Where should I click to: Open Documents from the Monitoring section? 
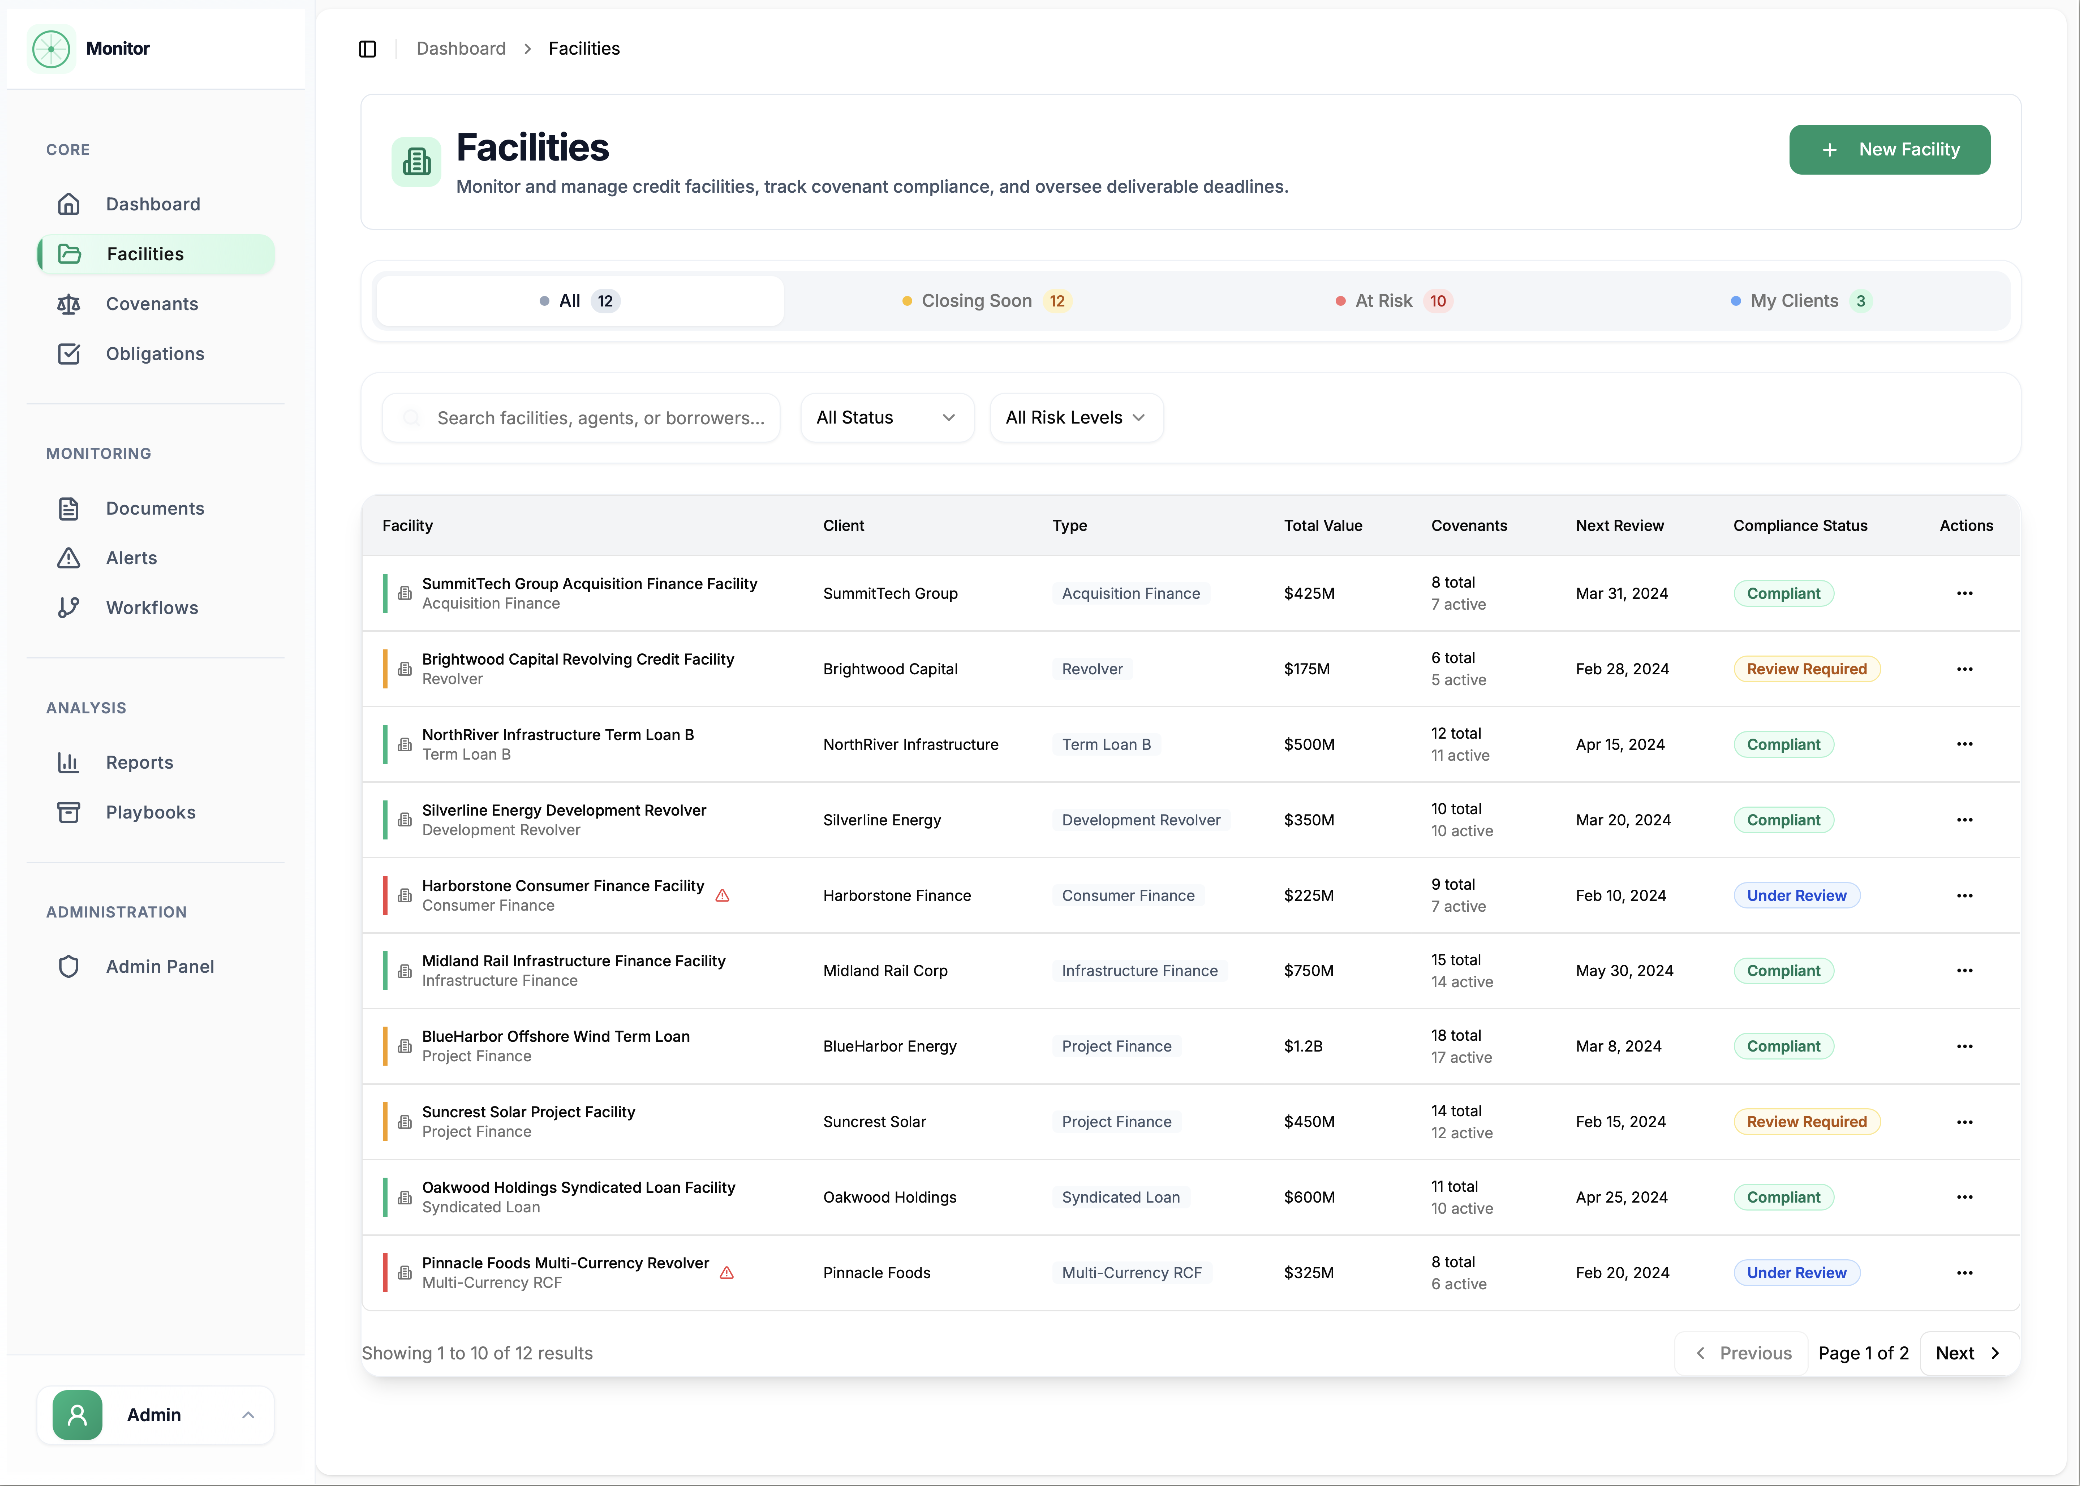click(x=69, y=508)
